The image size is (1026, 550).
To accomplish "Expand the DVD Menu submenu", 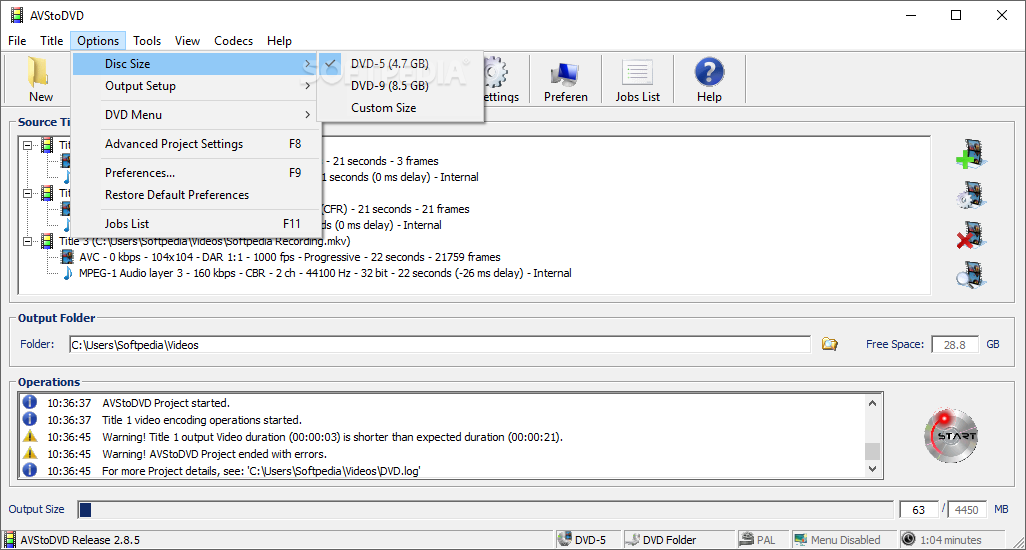I will 195,114.
